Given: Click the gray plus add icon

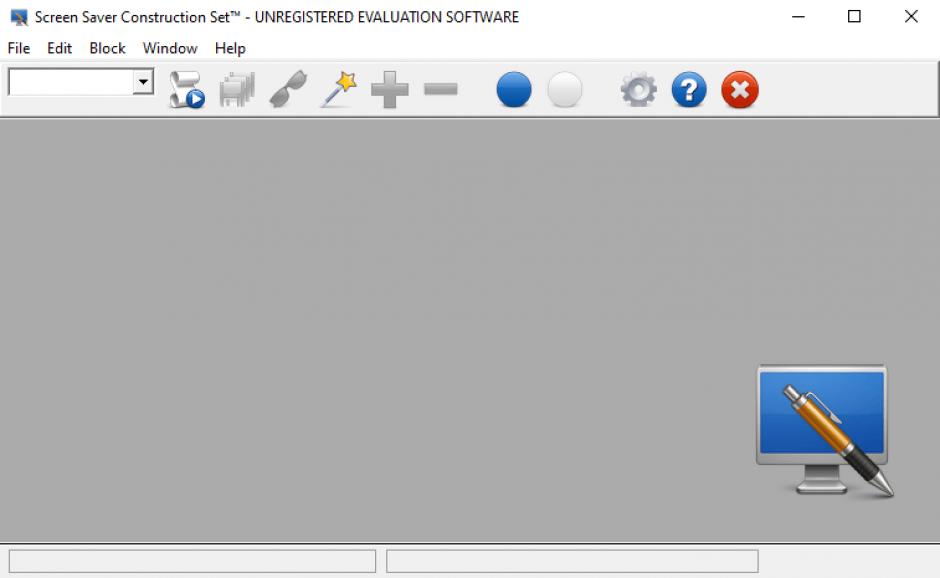Looking at the screenshot, I should point(390,89).
